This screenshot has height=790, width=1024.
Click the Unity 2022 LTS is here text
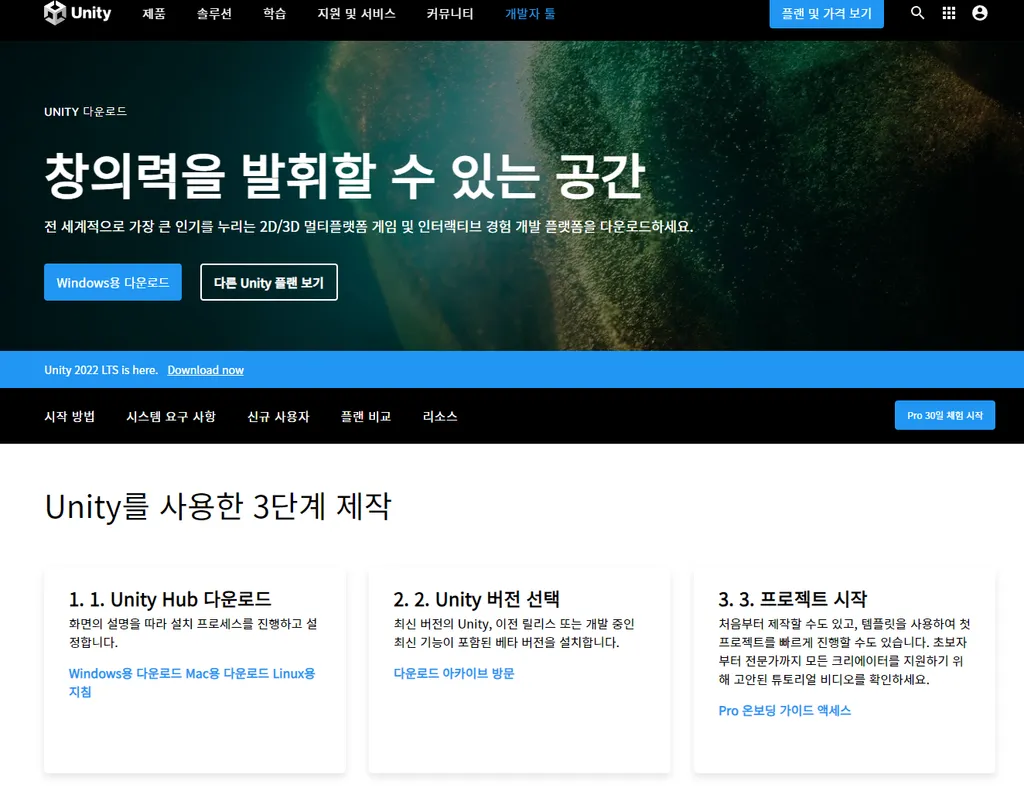pos(101,370)
